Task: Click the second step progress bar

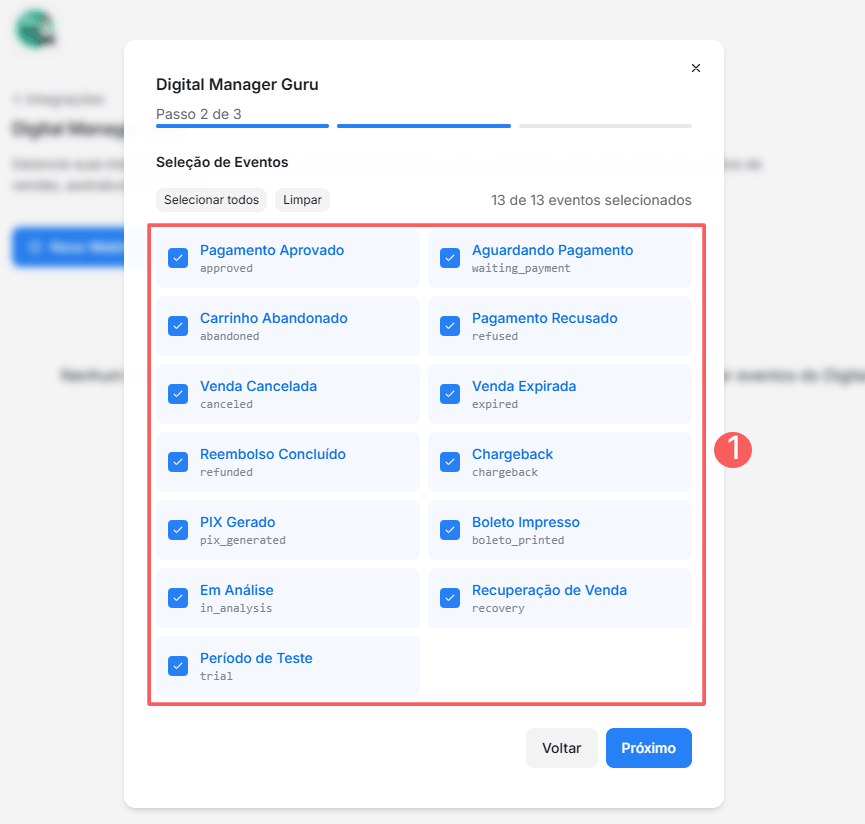Action: 424,126
